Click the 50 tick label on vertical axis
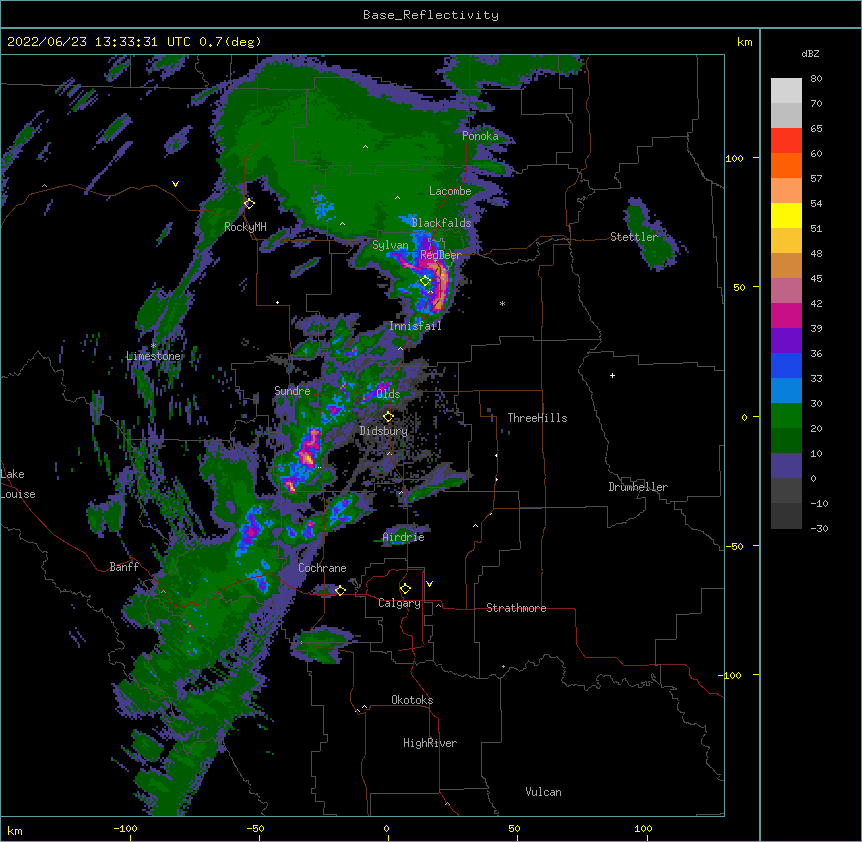The image size is (862, 842). tap(739, 287)
